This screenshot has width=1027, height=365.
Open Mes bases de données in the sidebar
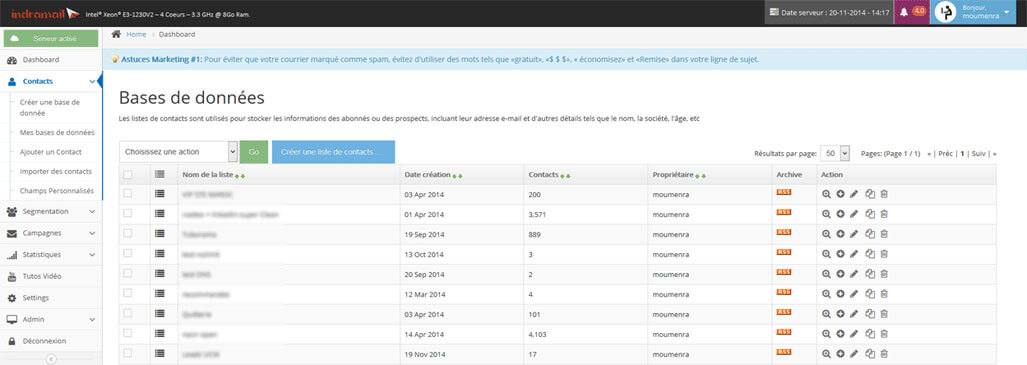[x=57, y=132]
